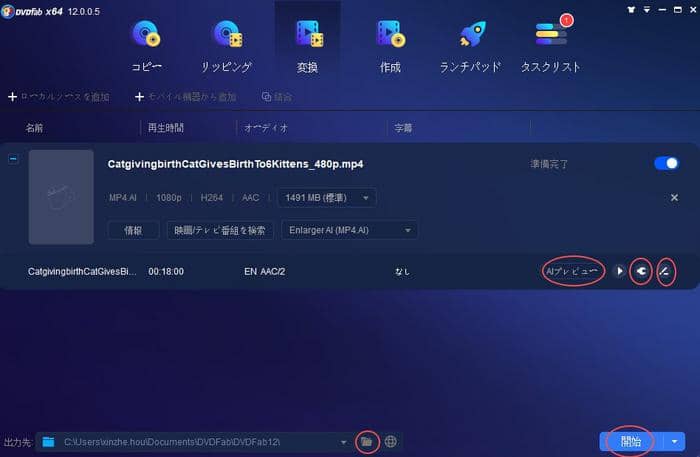
Task: Select the CatgivingbirthCatGivesBi... title row
Action: point(82,271)
